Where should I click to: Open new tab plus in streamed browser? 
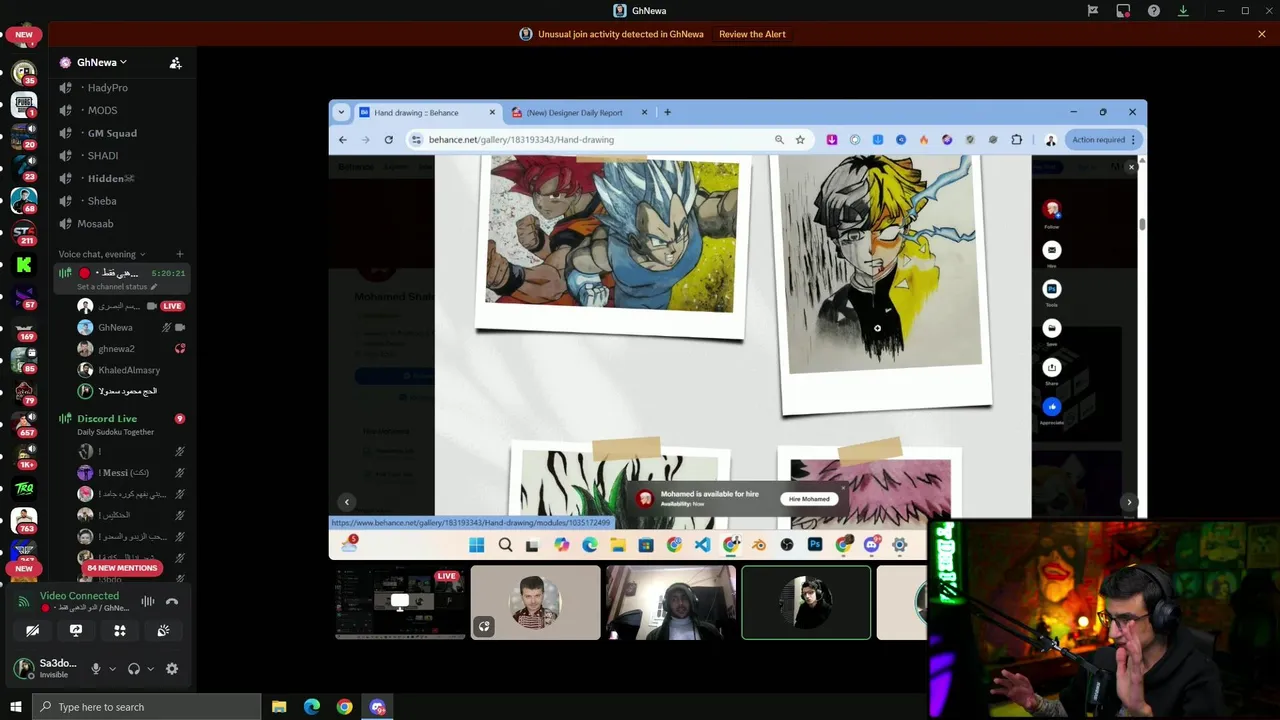coord(668,112)
